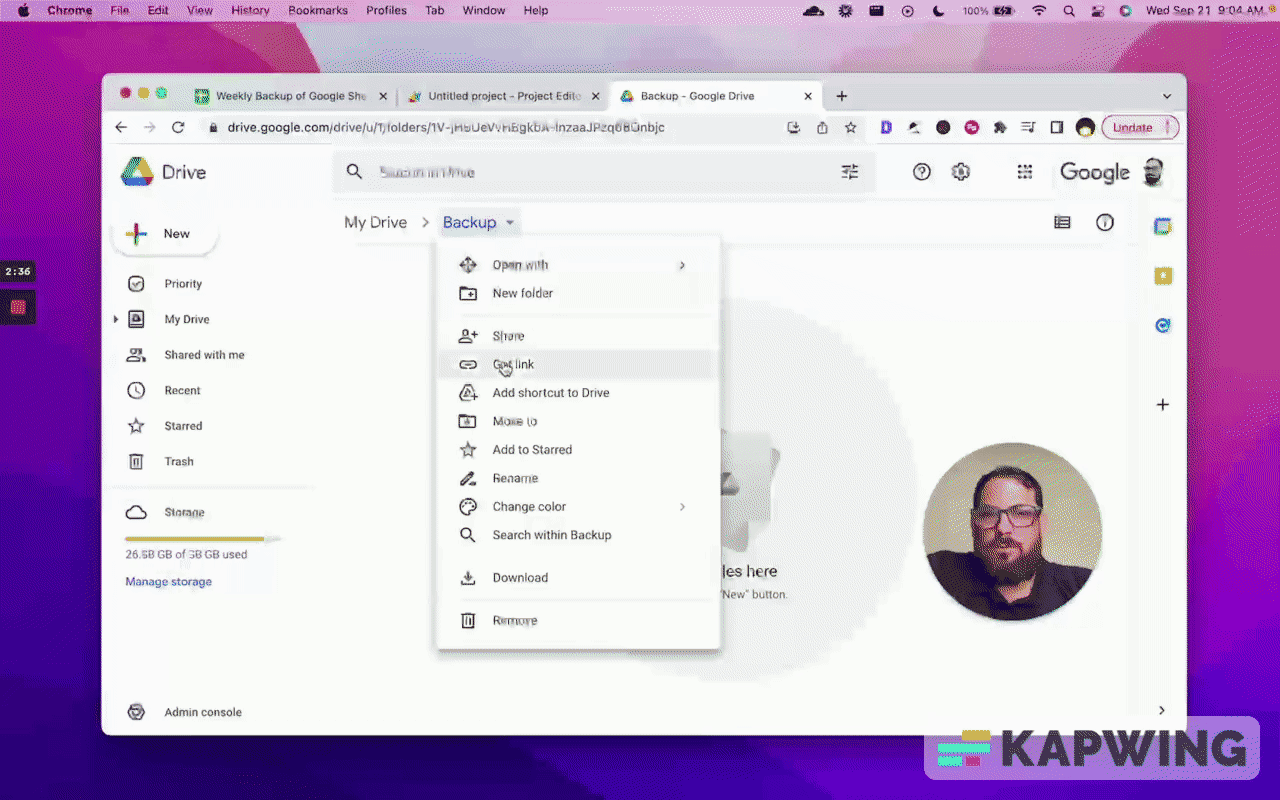Choose Add shortcut to Drive
The image size is (1280, 800).
click(578, 393)
